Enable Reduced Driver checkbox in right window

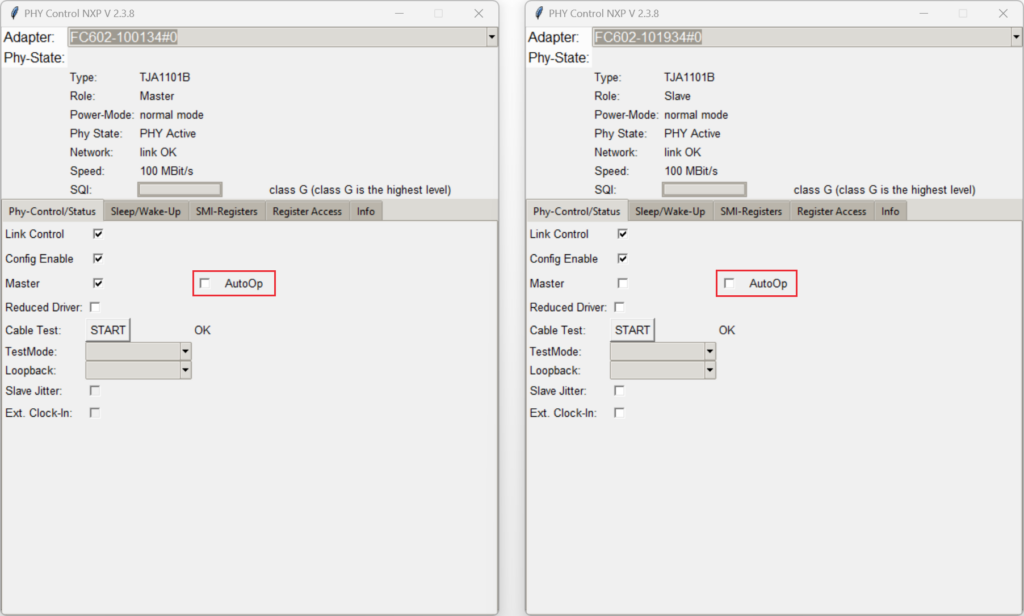[619, 306]
